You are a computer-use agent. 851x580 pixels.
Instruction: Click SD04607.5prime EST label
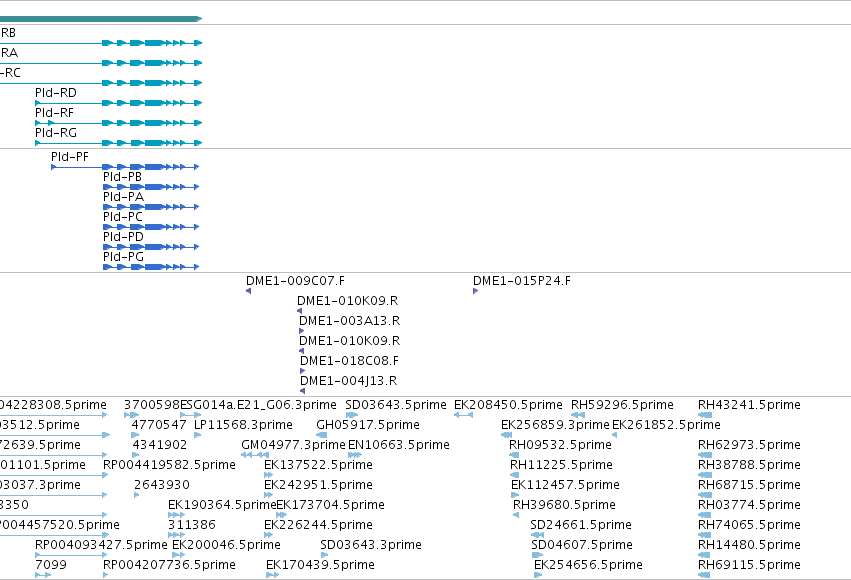(582, 545)
